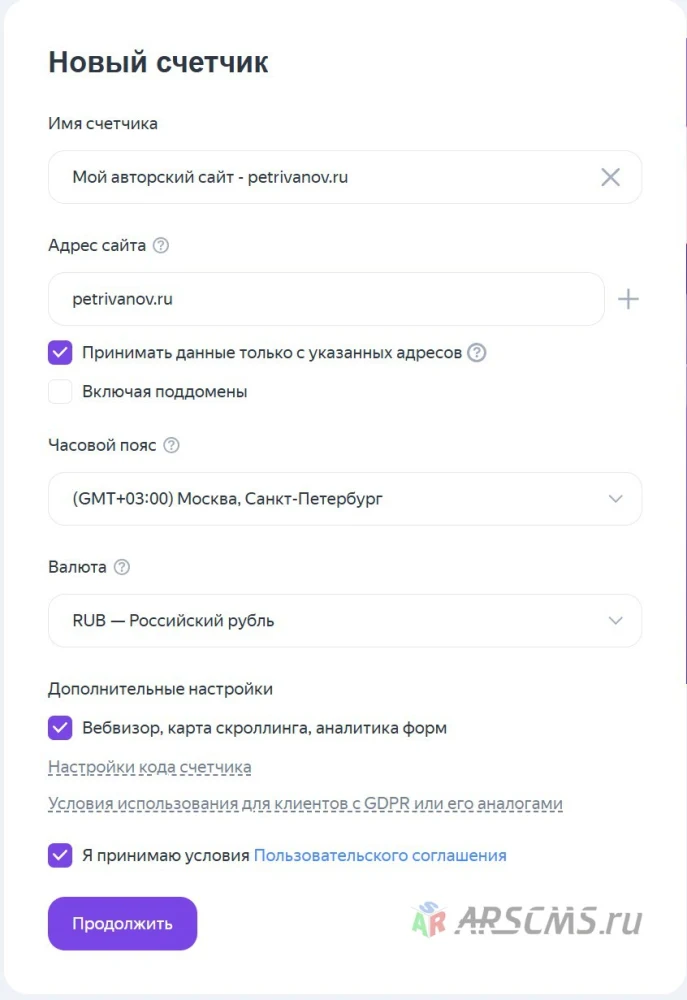Open help icon next to Валюта
Image resolution: width=687 pixels, height=1000 pixels.
coord(122,567)
